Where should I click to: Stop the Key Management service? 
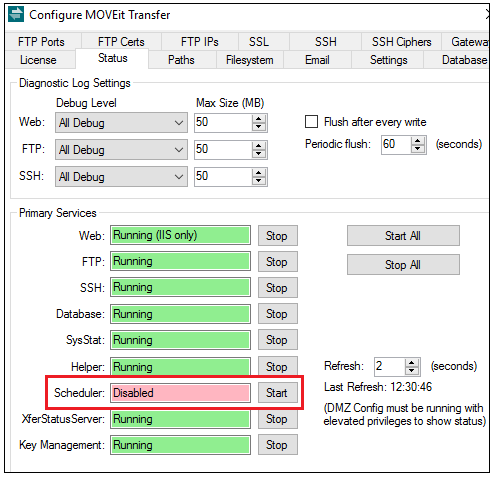click(x=278, y=445)
